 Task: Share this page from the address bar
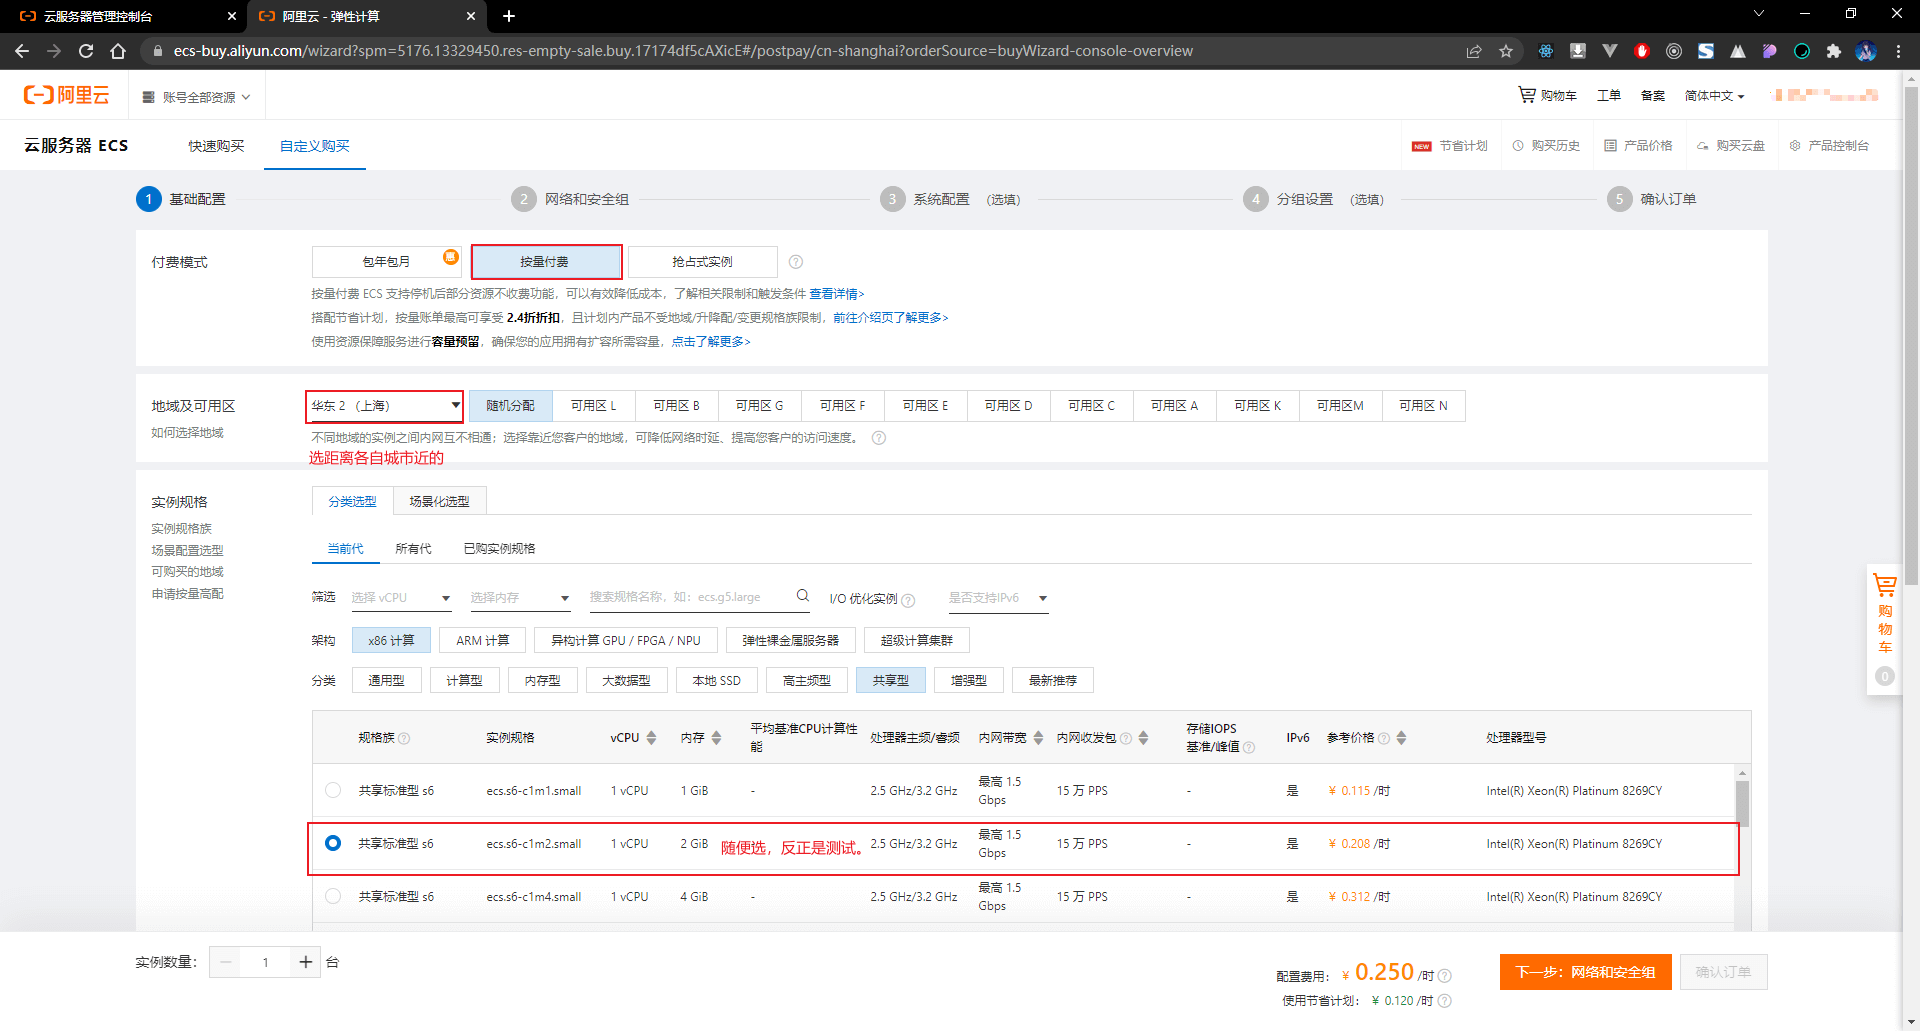[1474, 51]
